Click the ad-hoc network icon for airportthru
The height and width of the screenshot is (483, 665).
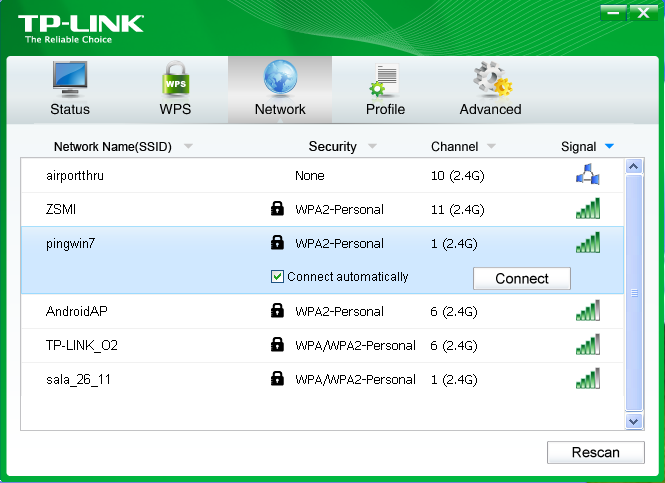click(587, 174)
